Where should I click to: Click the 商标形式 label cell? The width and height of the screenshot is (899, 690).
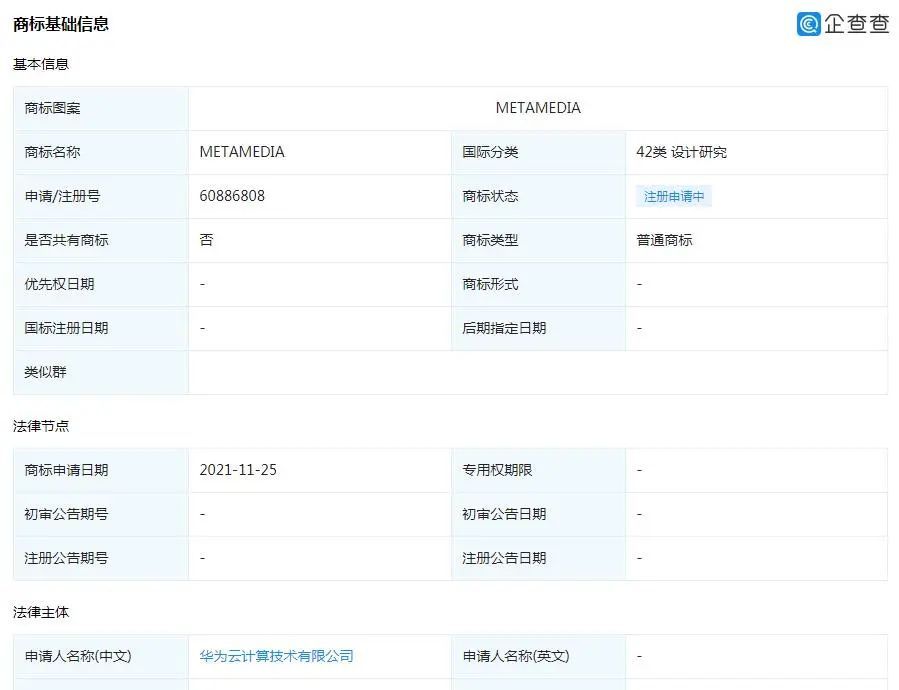pos(538,284)
